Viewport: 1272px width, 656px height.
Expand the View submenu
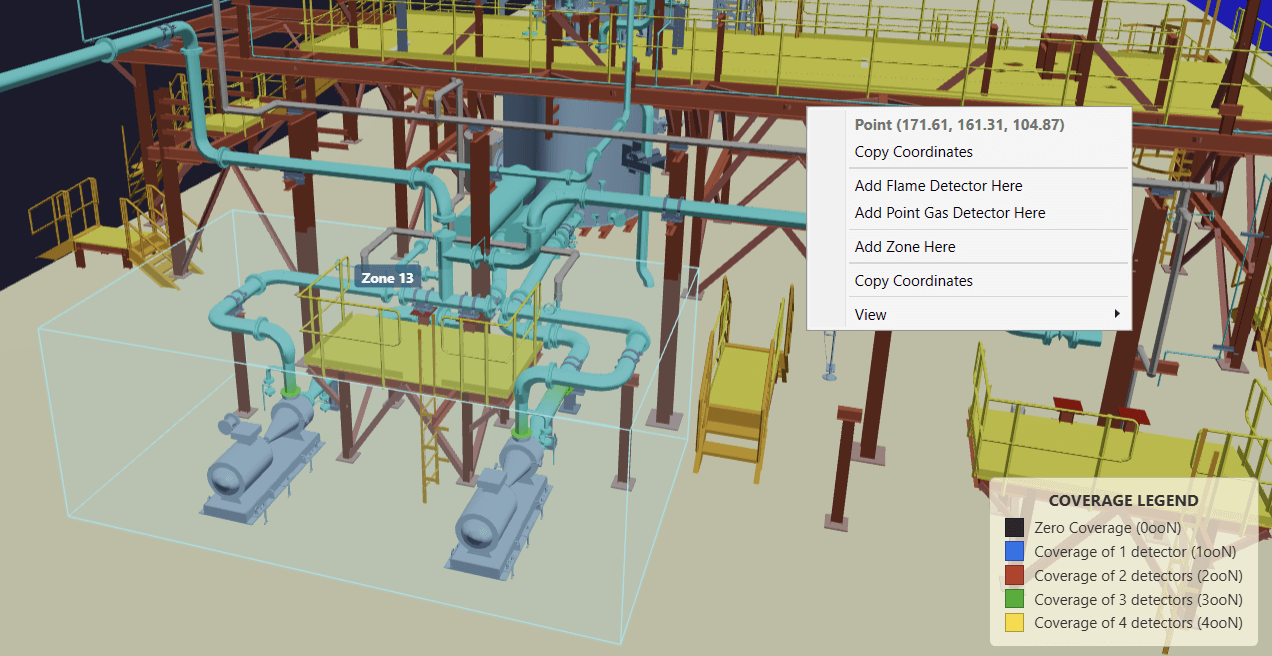[x=870, y=314]
